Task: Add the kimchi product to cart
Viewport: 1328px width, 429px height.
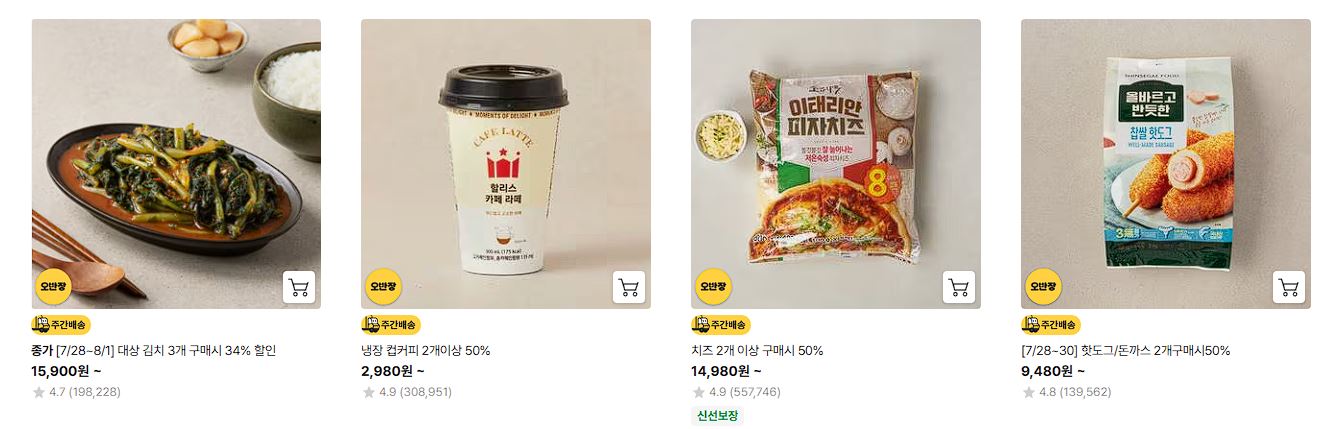Action: pyautogui.click(x=298, y=287)
